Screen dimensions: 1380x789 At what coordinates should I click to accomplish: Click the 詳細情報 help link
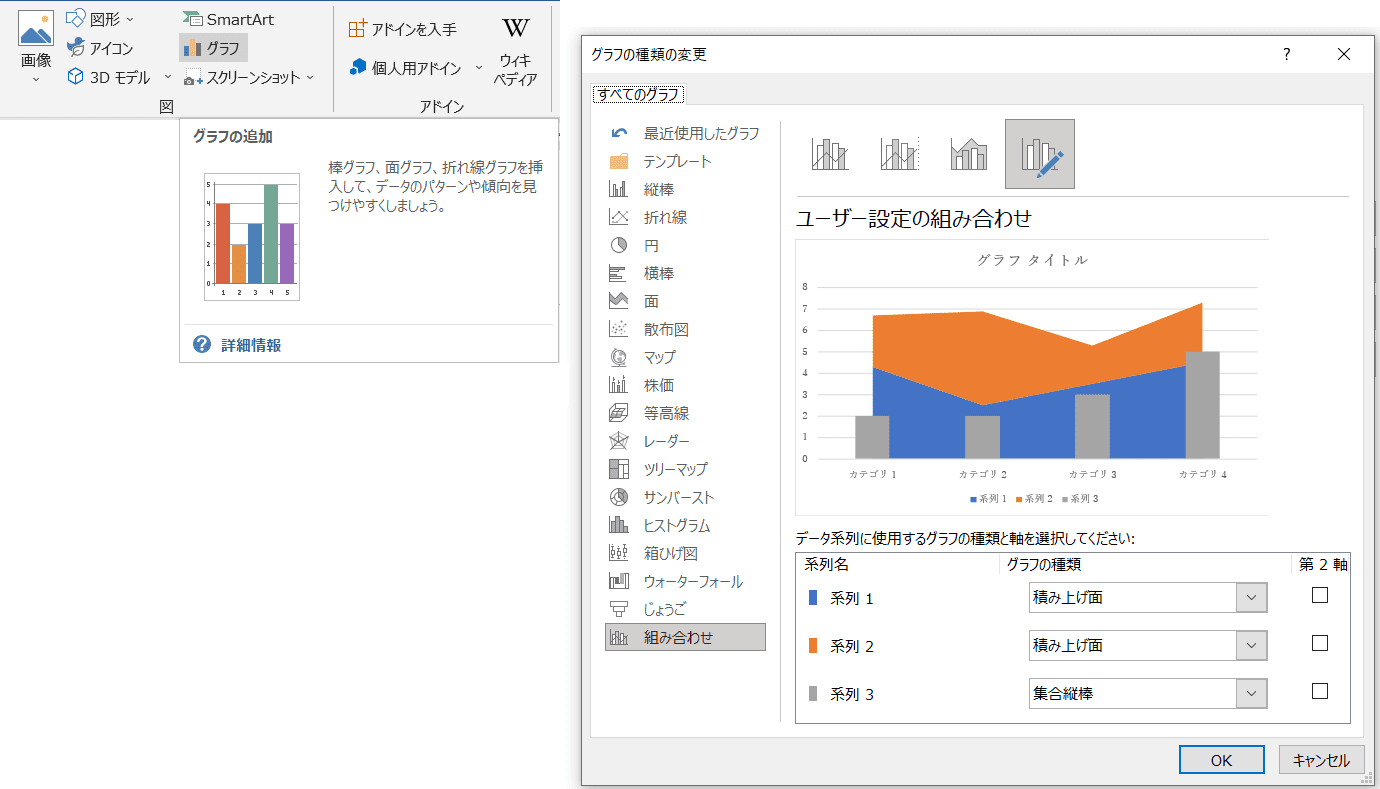click(x=250, y=345)
